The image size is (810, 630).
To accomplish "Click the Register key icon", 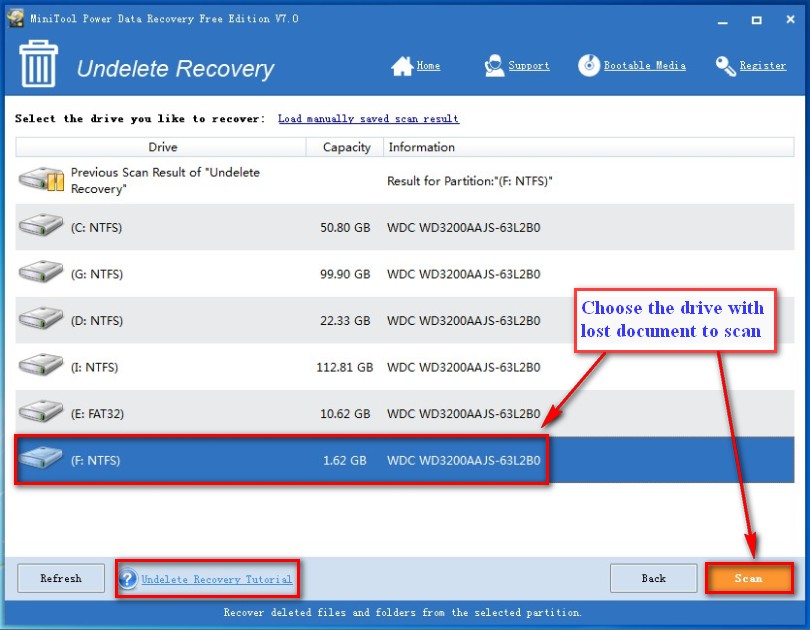I will [x=726, y=65].
